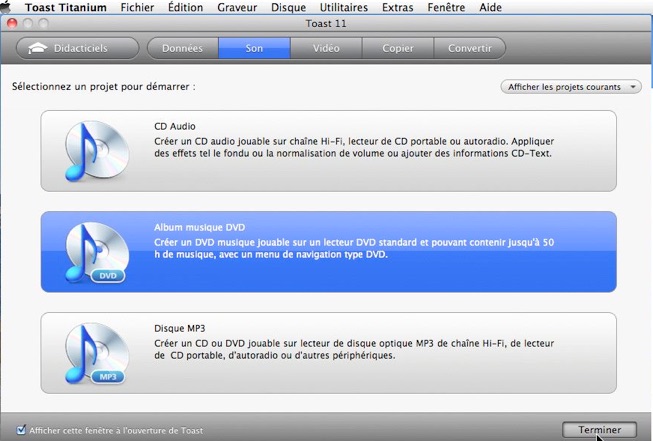This screenshot has width=653, height=441.
Task: Open the Graveur menu
Action: [x=237, y=7]
